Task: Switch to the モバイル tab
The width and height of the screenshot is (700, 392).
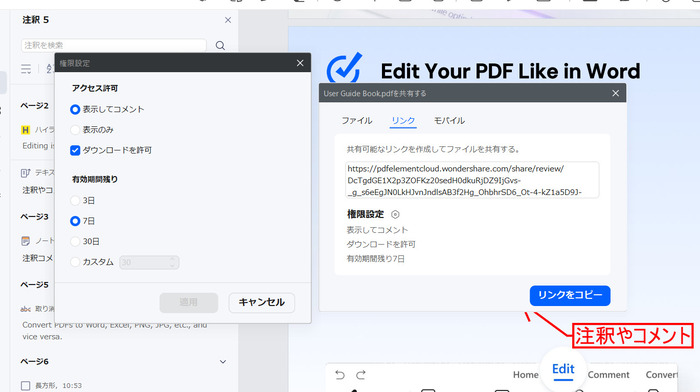Action: point(450,121)
